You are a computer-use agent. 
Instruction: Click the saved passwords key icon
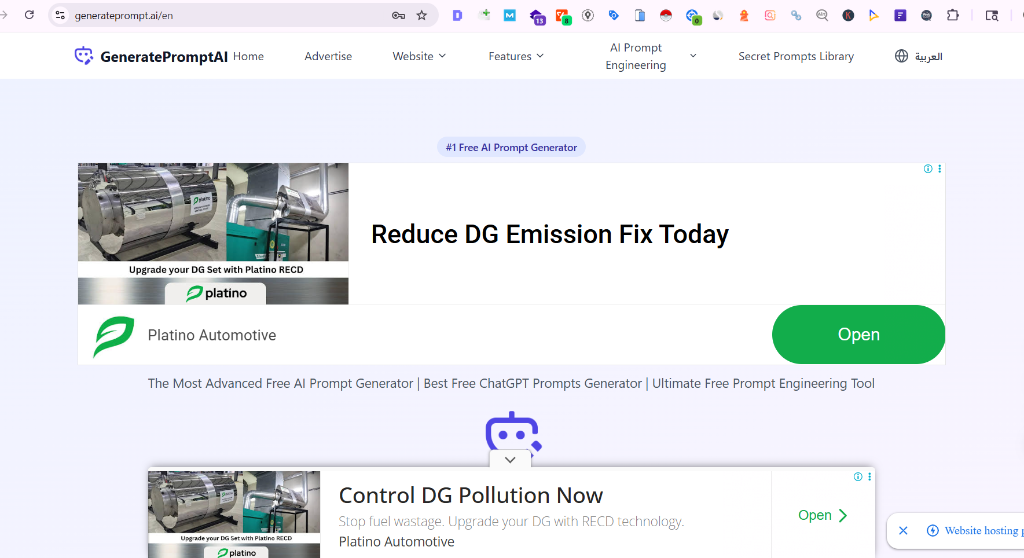coord(398,15)
